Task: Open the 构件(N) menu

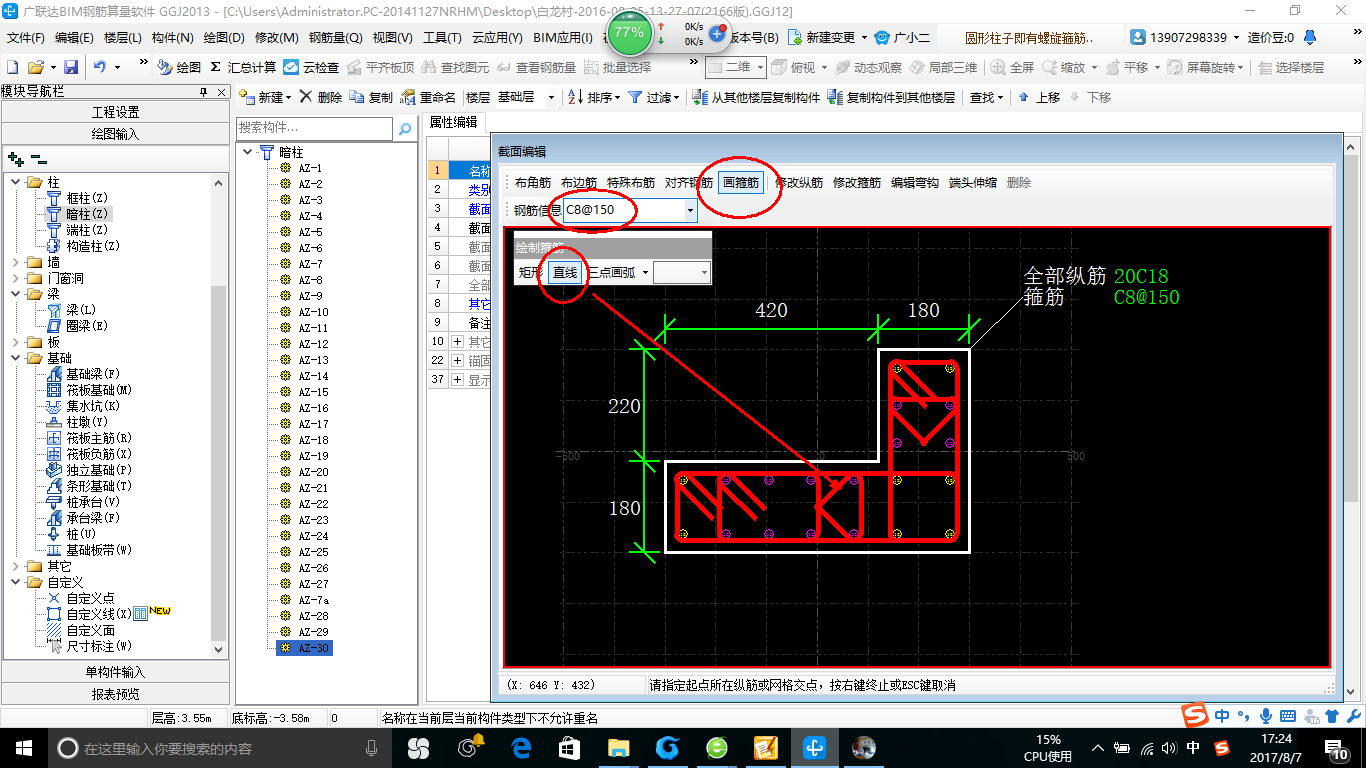Action: coord(173,37)
